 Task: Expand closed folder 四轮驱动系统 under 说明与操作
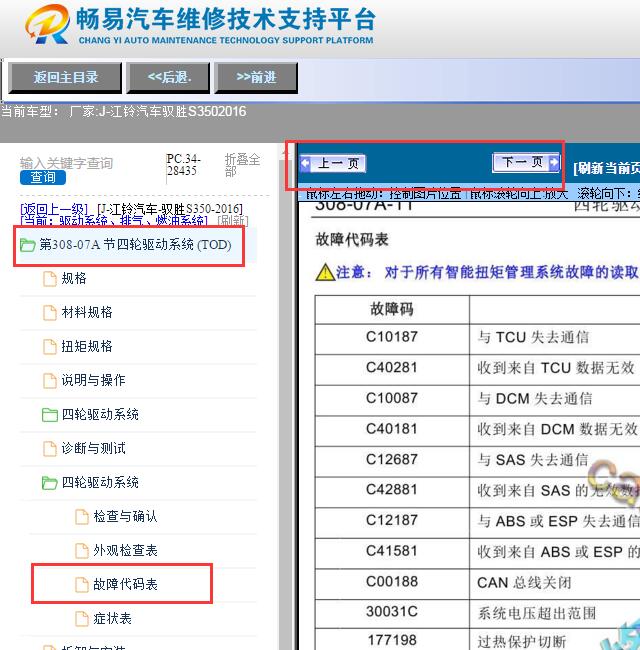pyautogui.click(x=50, y=415)
